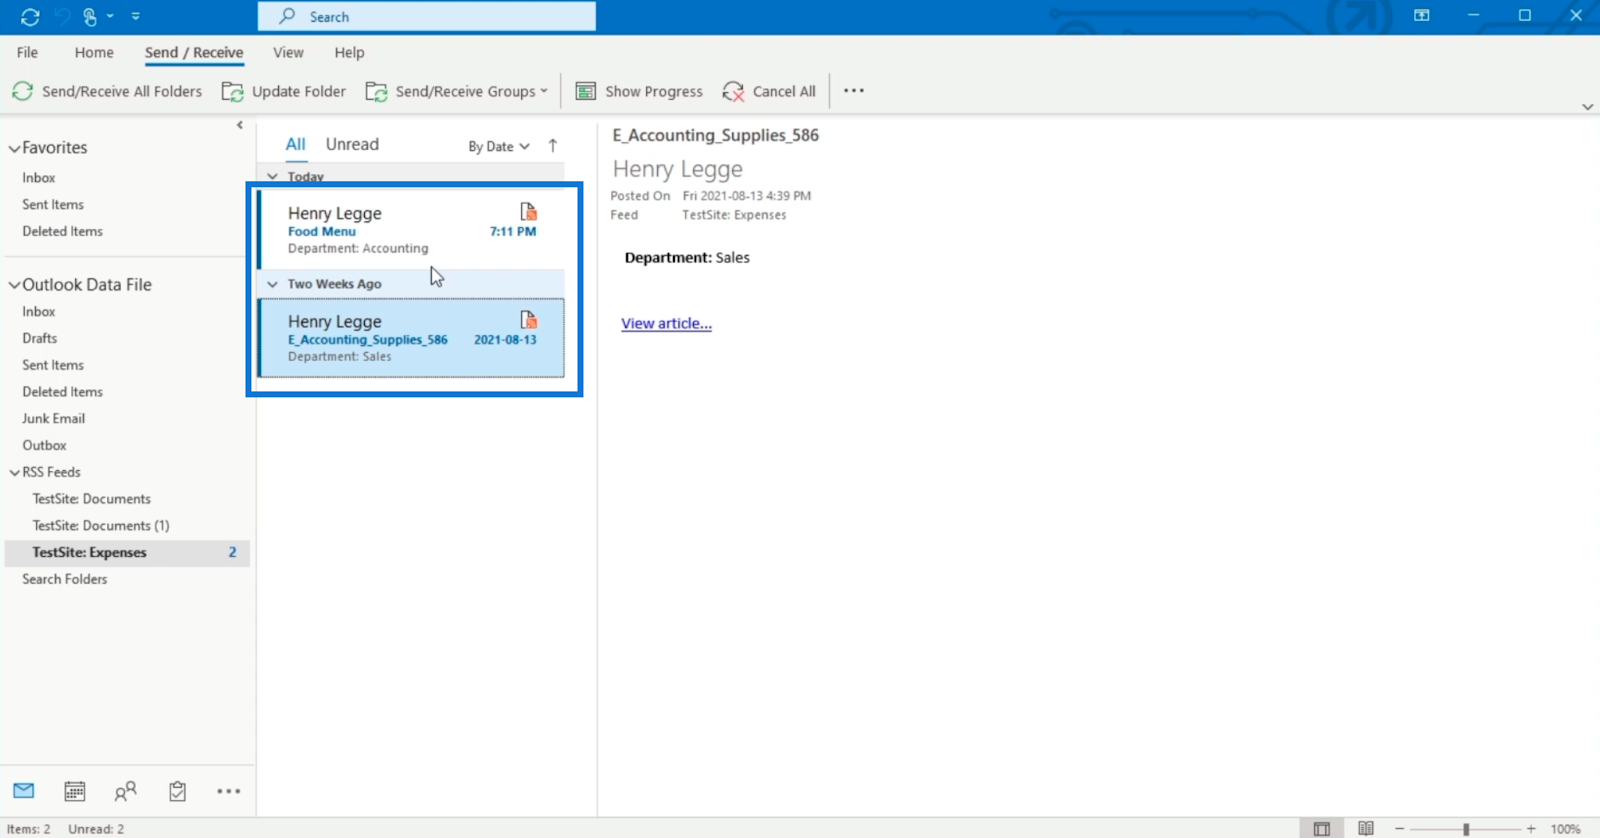The height and width of the screenshot is (838, 1600).
Task: Click the Send/Receive sync icon in title bar
Action: click(x=30, y=16)
